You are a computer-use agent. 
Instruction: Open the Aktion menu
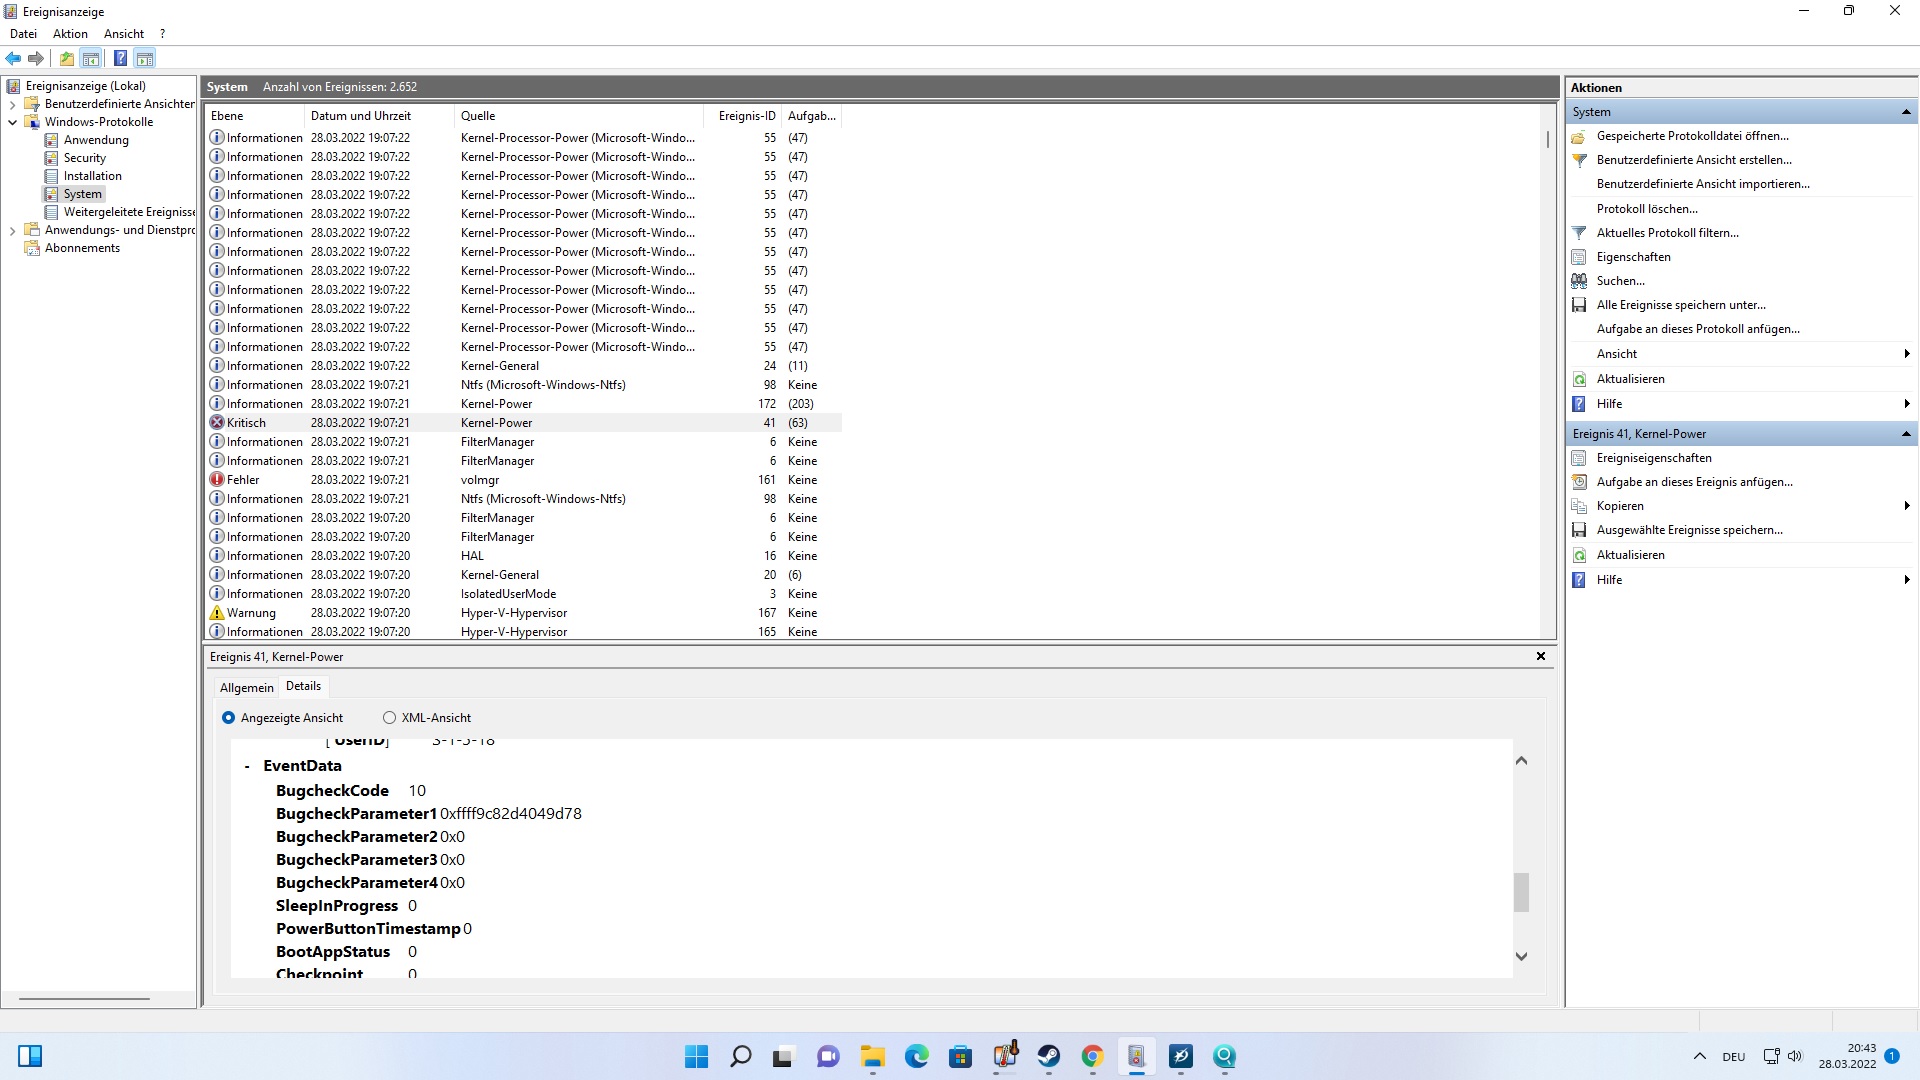pos(70,34)
